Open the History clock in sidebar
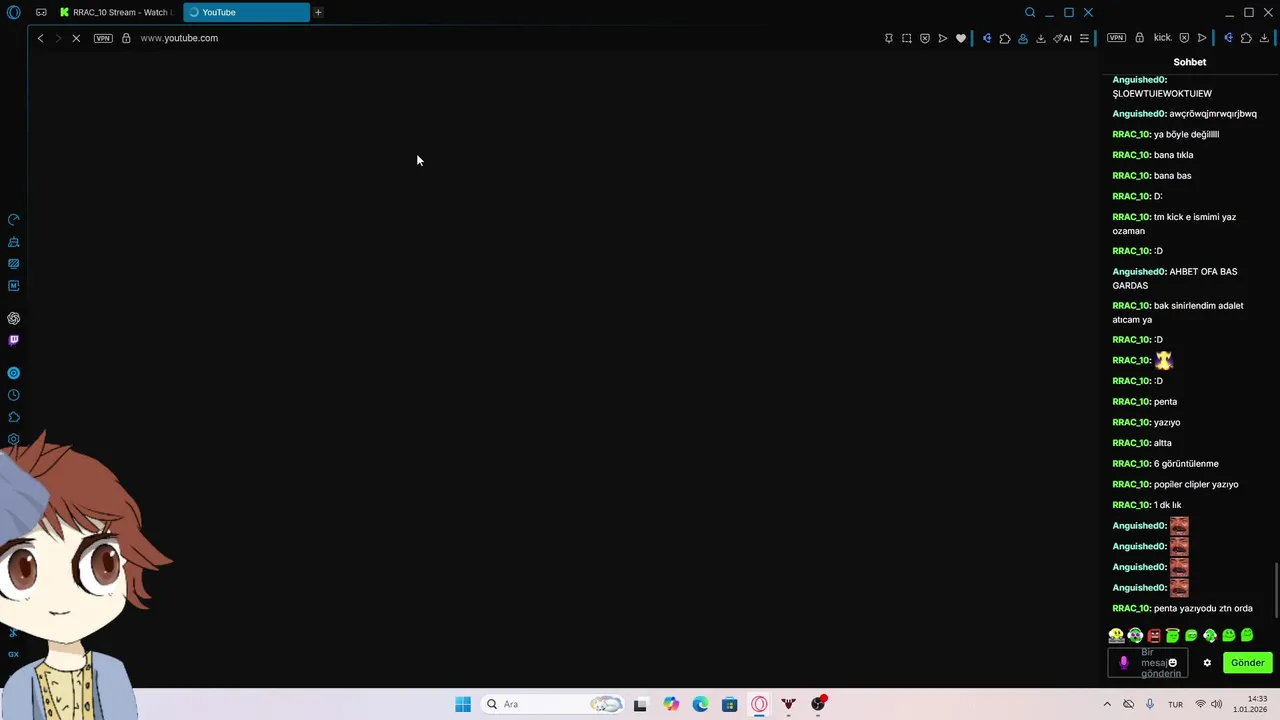Image resolution: width=1280 pixels, height=720 pixels. [14, 395]
